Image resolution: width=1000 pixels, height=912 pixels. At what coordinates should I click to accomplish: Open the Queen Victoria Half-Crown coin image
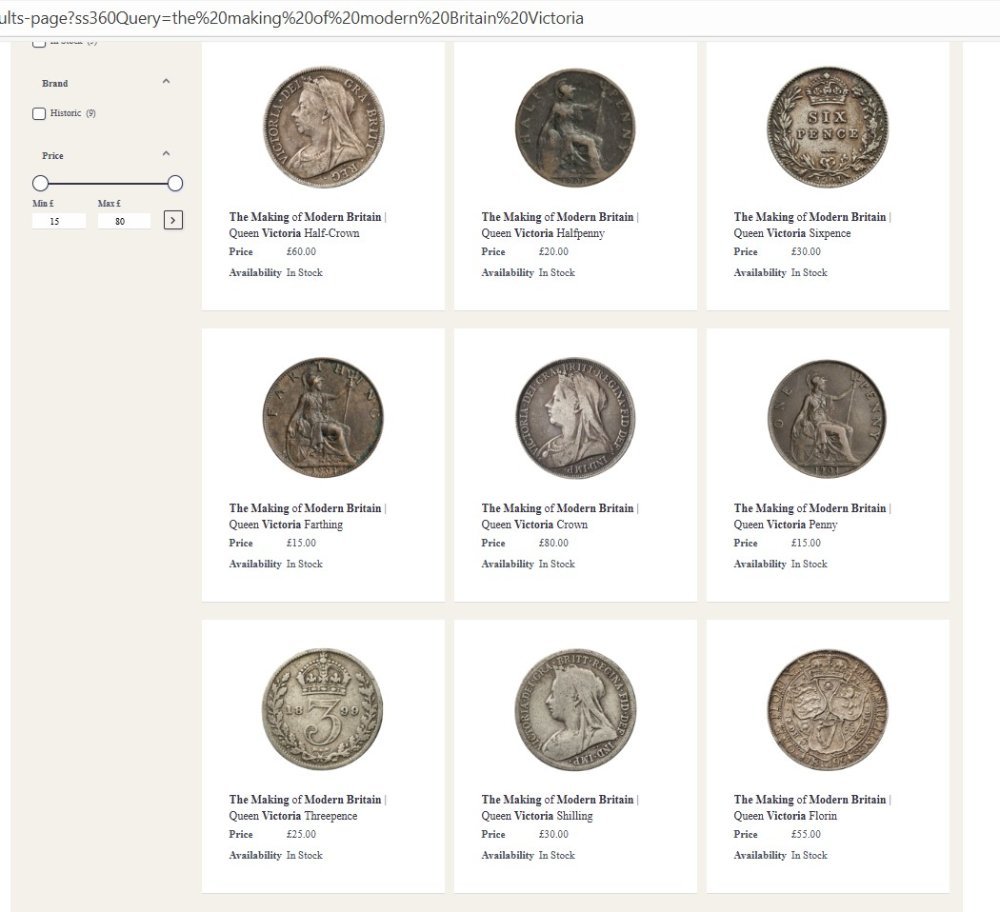(323, 127)
